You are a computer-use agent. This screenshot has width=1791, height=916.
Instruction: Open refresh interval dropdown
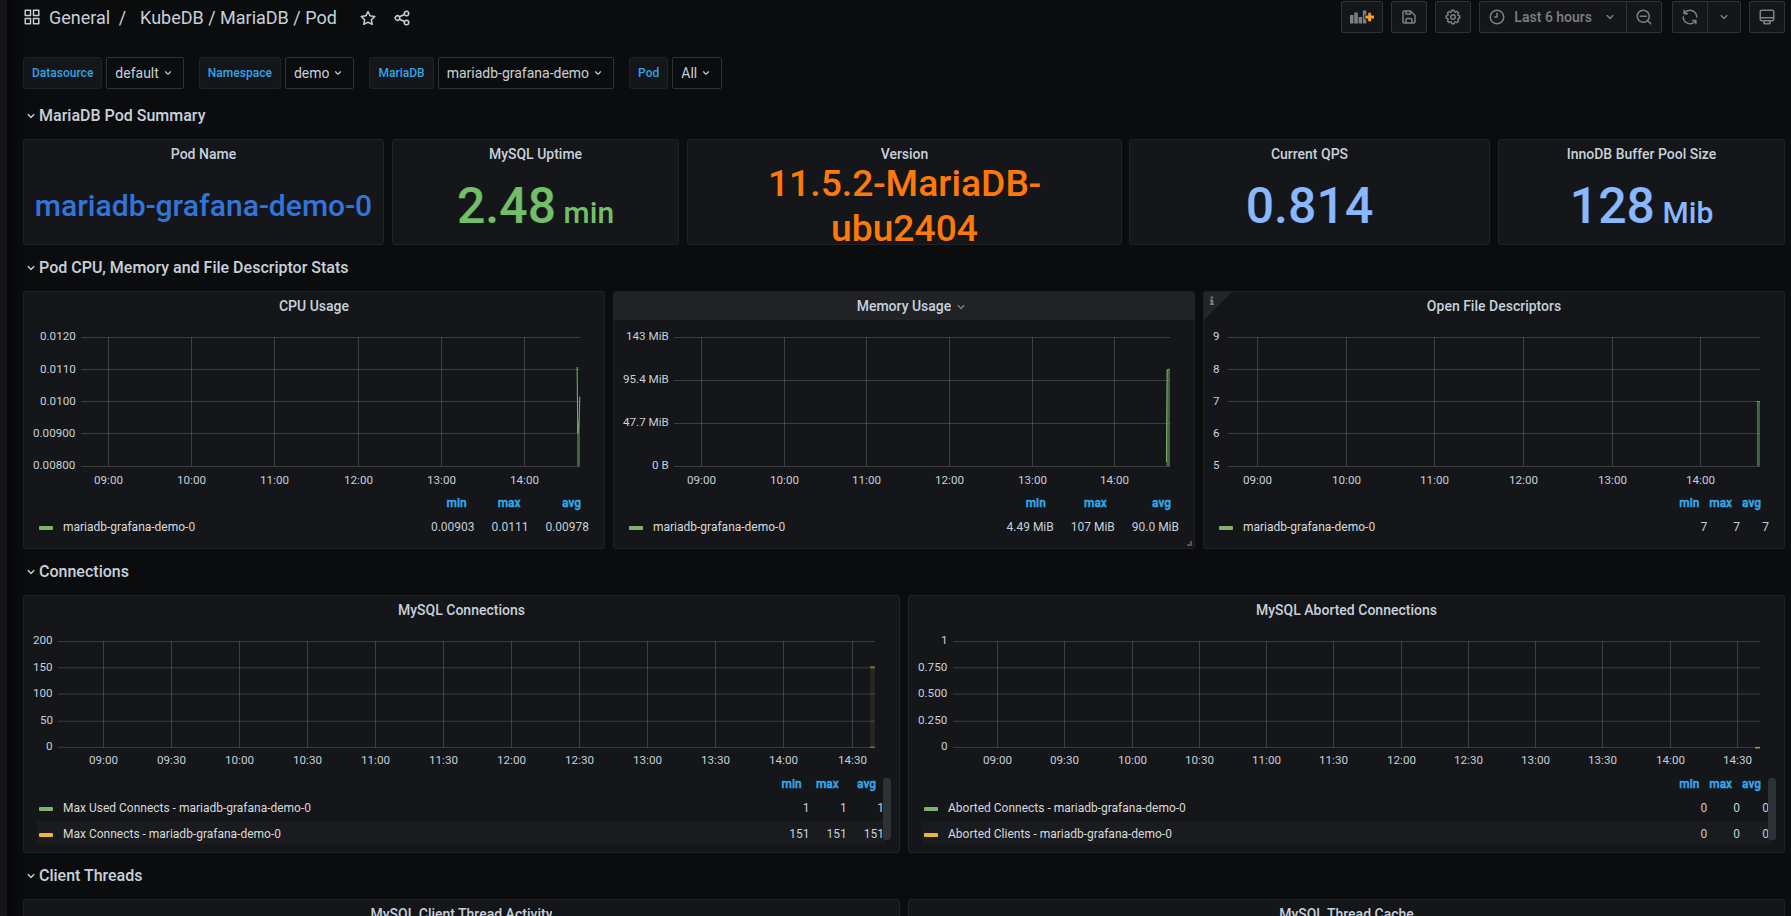click(x=1724, y=17)
